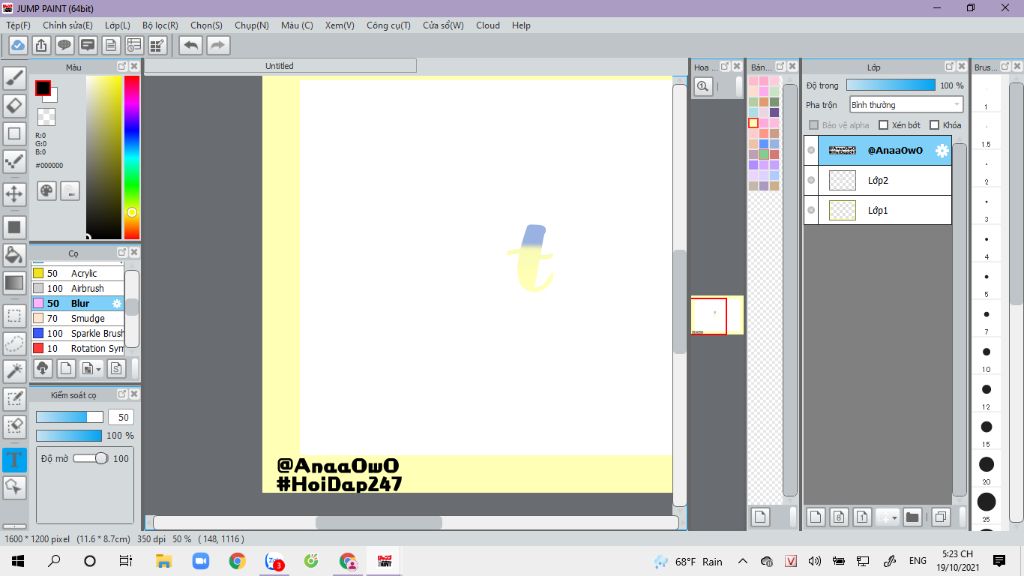Open the Lớp(L) menu
This screenshot has width=1024, height=576.
(118, 25)
